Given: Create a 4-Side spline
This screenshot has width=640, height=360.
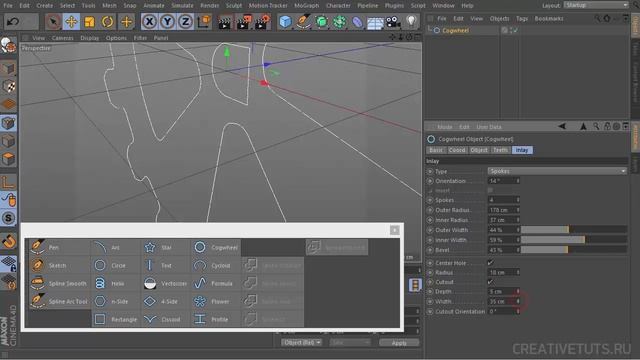Looking at the screenshot, I should click(x=166, y=301).
